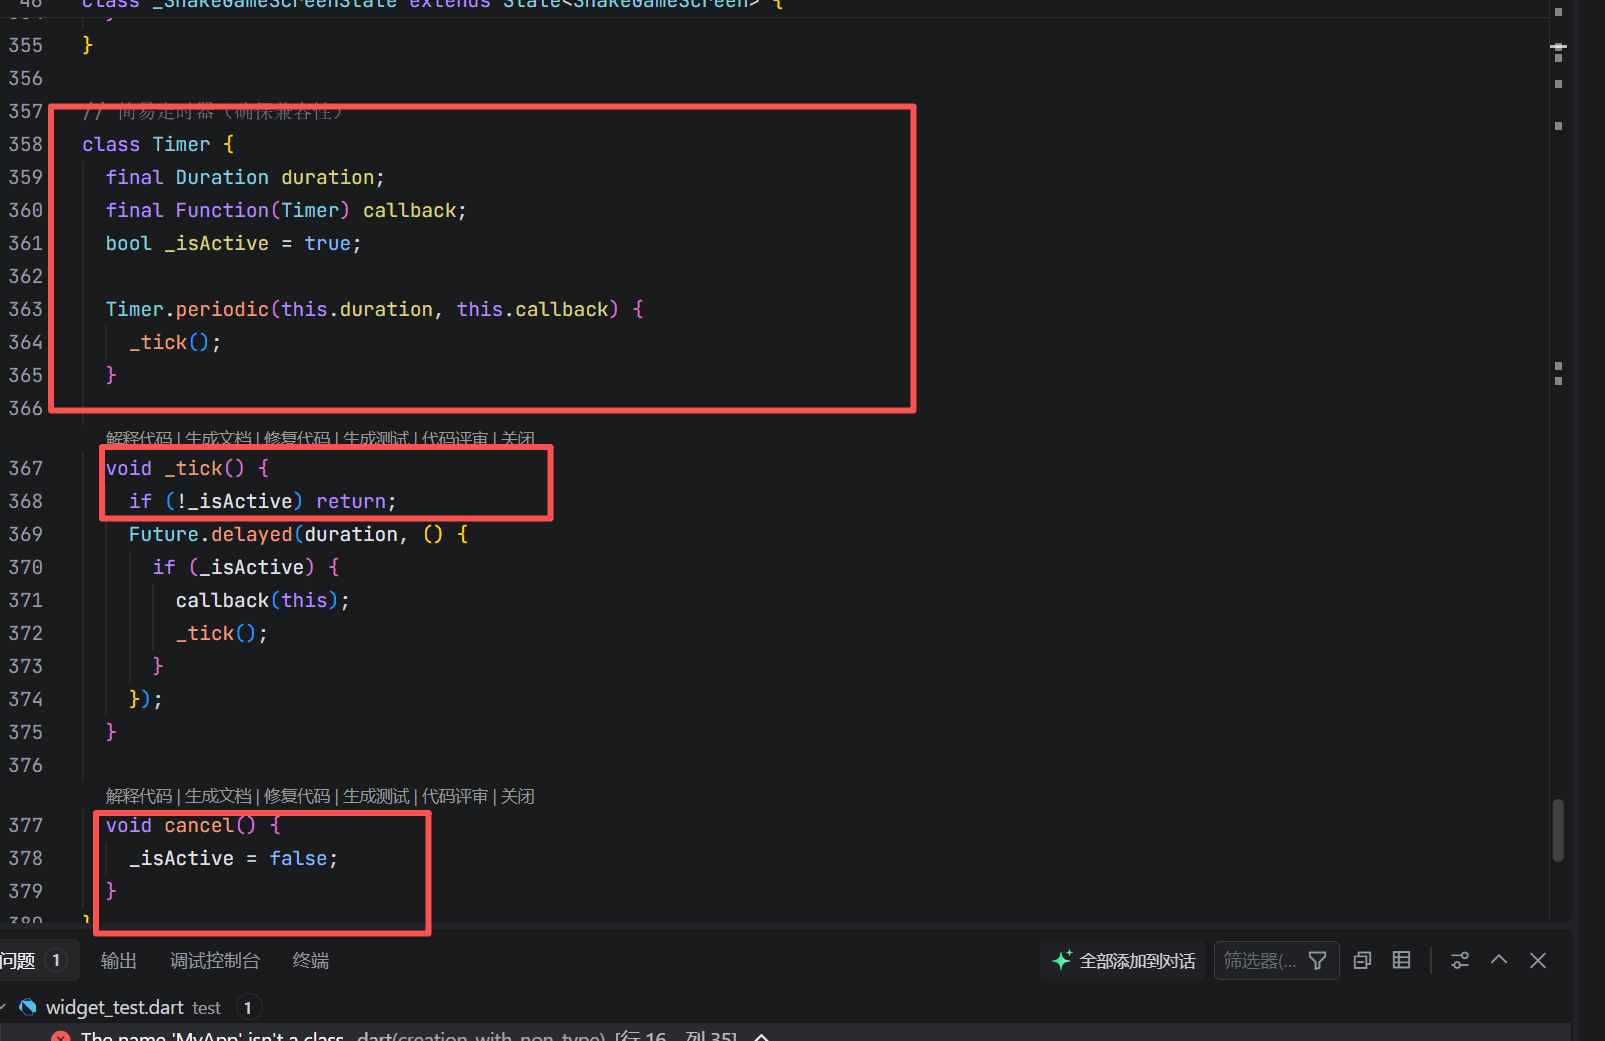
Task: Click 关闭 code lens above void _tick()
Action: (518, 438)
